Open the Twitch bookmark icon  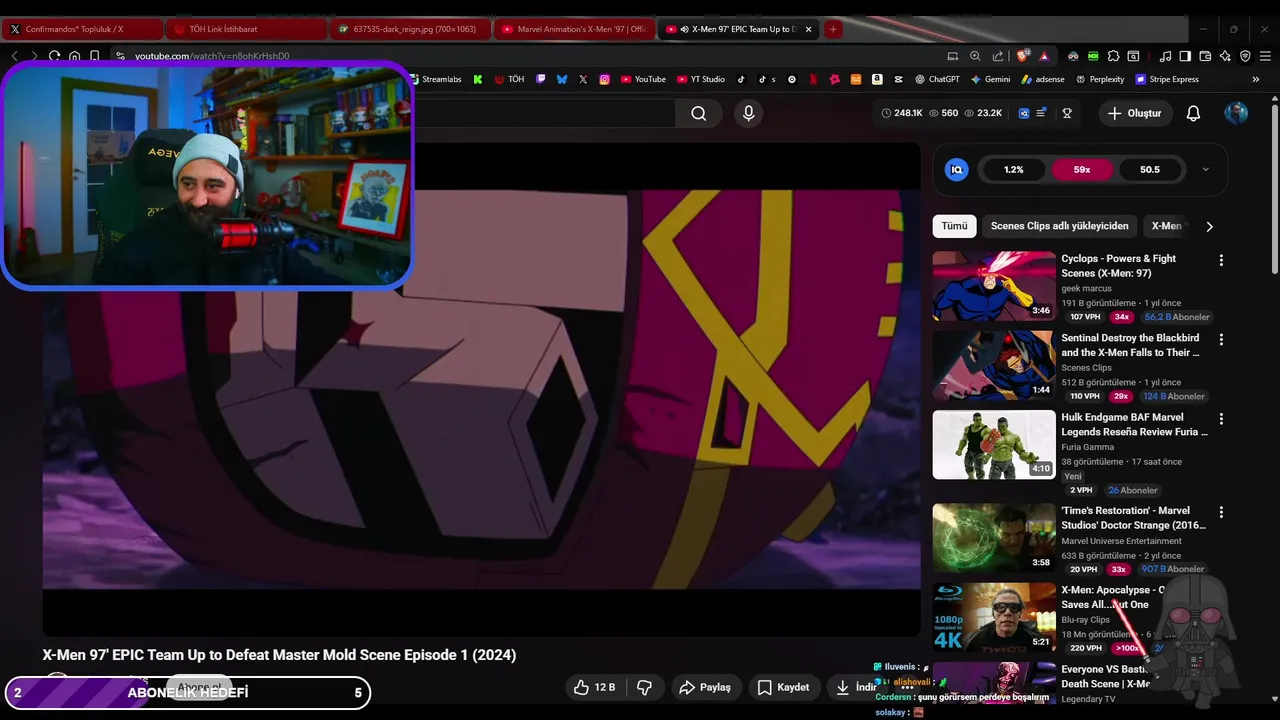pos(540,79)
